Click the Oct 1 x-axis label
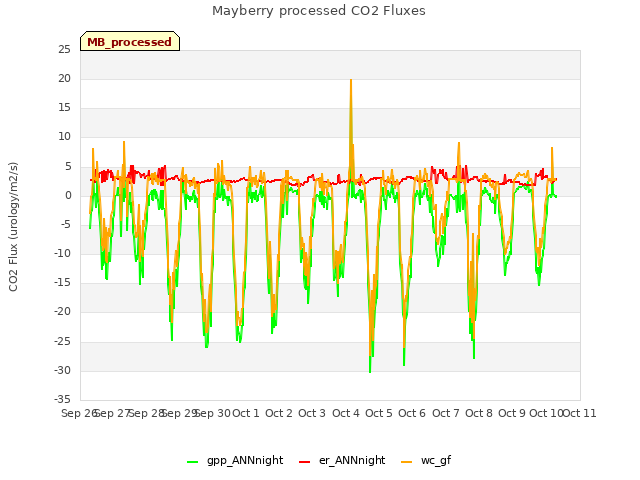The height and width of the screenshot is (480, 640). (x=246, y=413)
